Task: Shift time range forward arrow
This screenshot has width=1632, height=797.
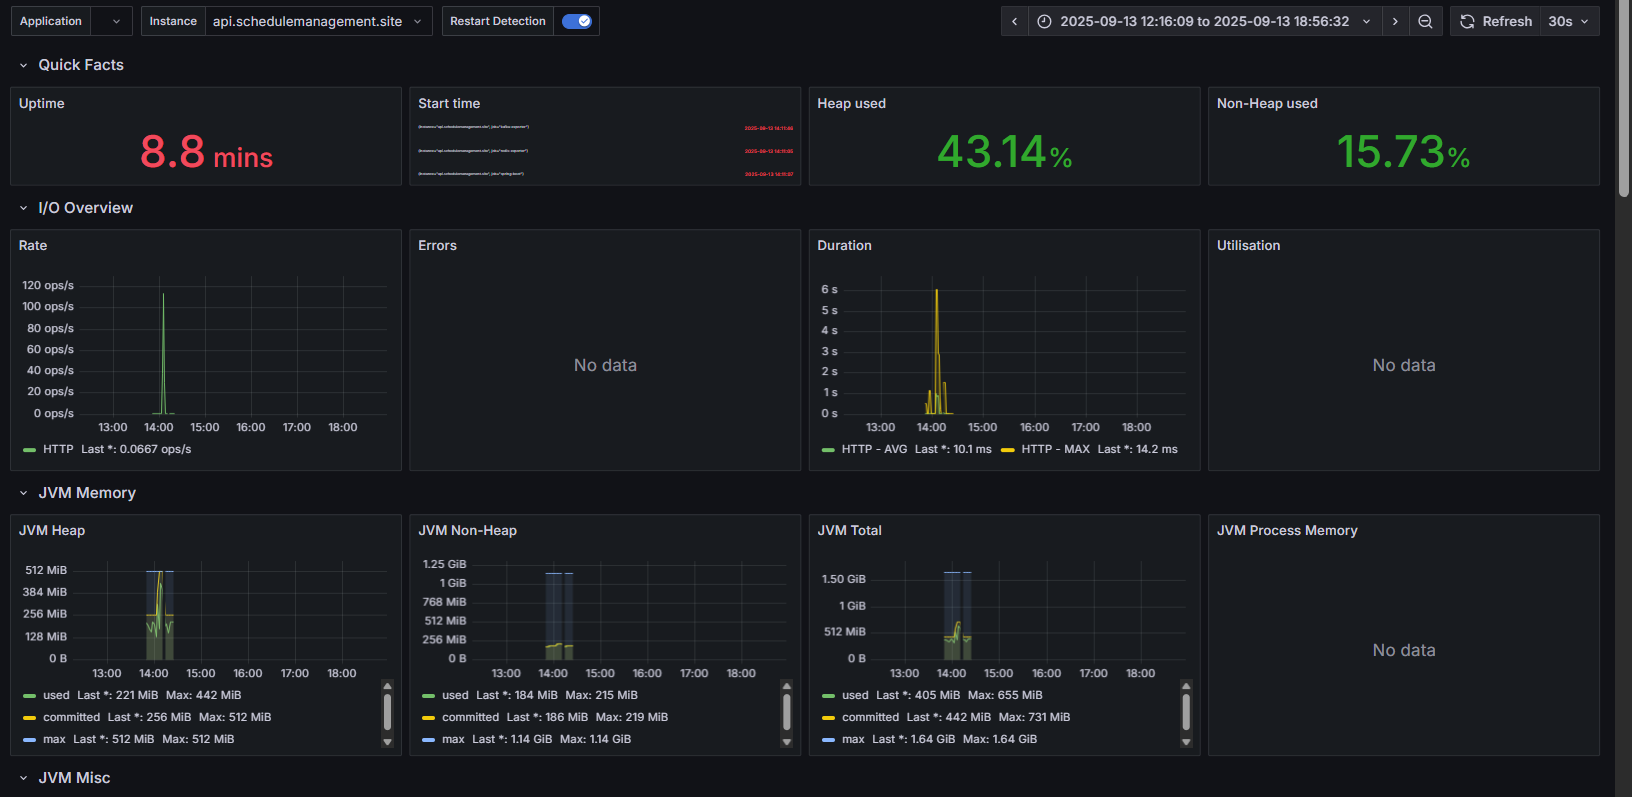Action: pos(1395,21)
